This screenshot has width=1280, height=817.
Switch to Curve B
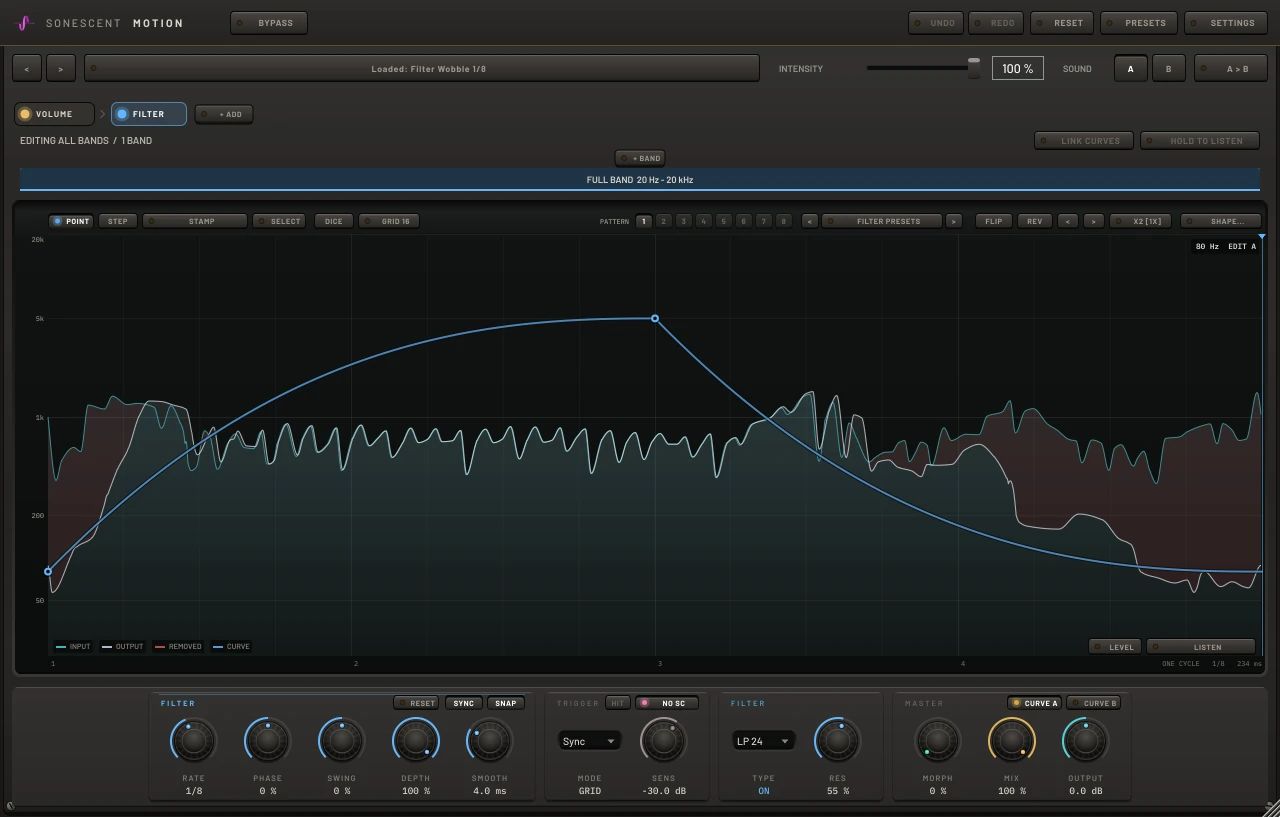(x=1093, y=703)
